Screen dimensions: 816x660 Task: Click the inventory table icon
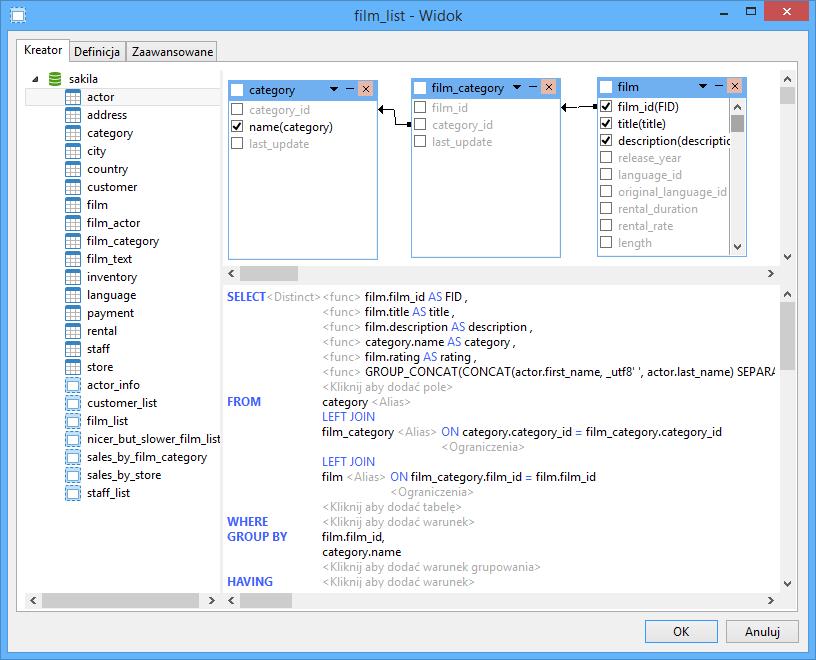[x=73, y=277]
